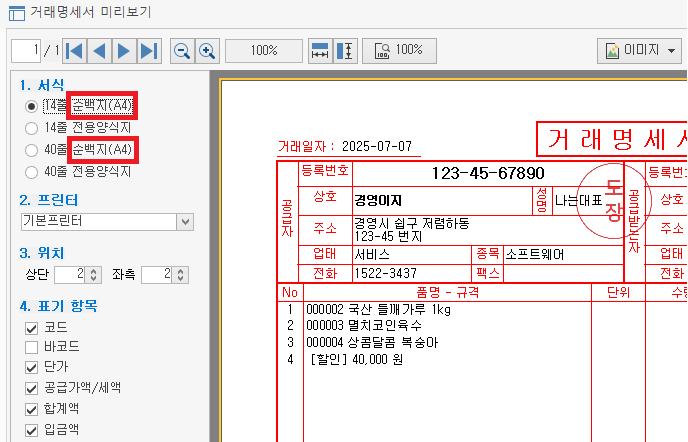Decrease the 좌측 margin value

181,278
